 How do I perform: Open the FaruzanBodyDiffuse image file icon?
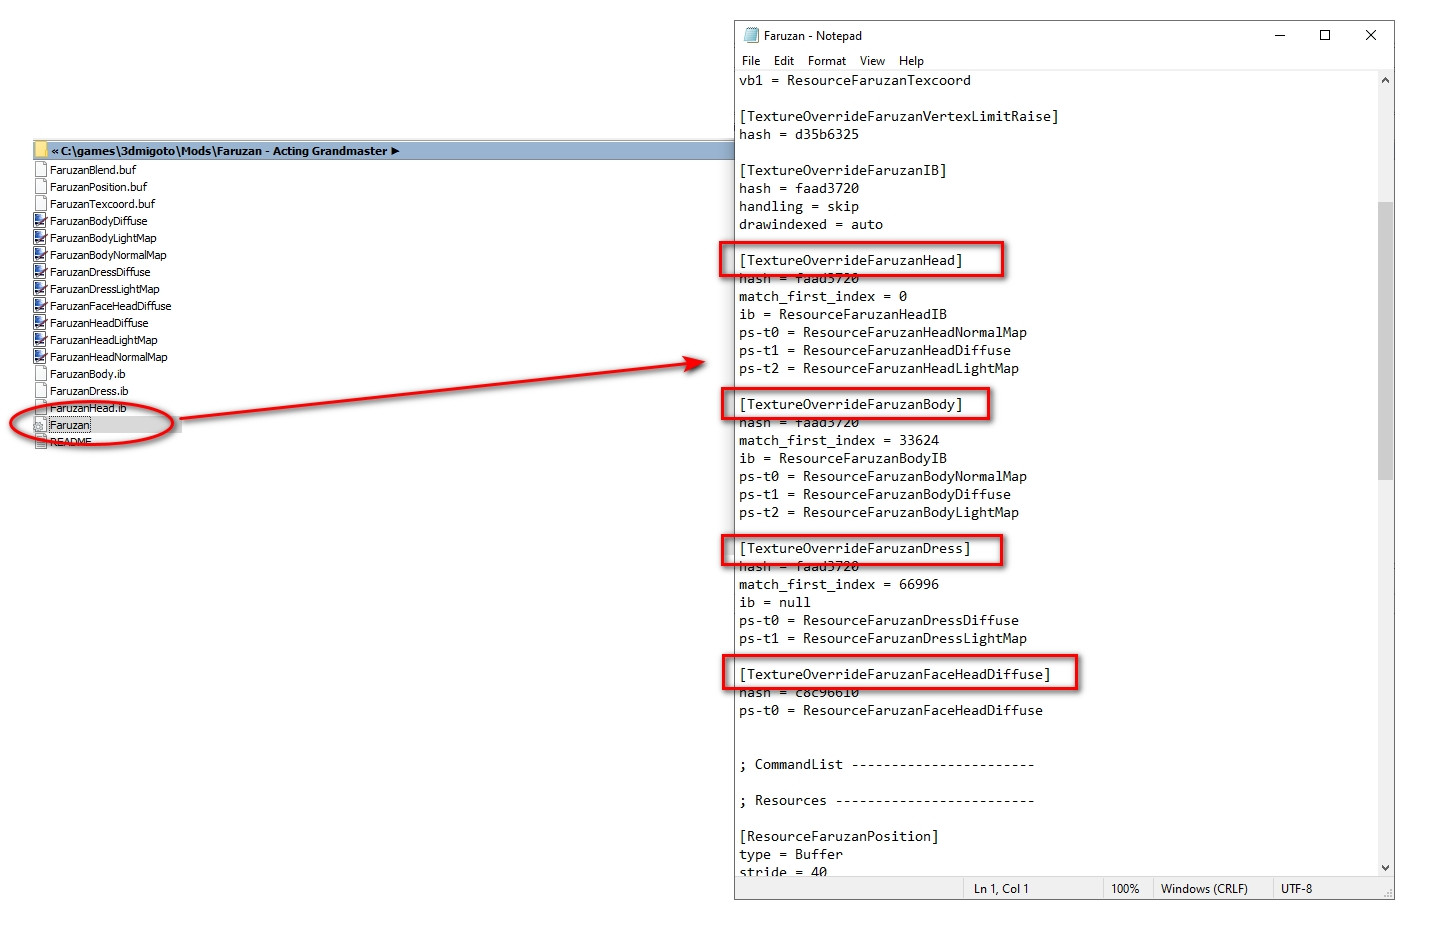(40, 221)
